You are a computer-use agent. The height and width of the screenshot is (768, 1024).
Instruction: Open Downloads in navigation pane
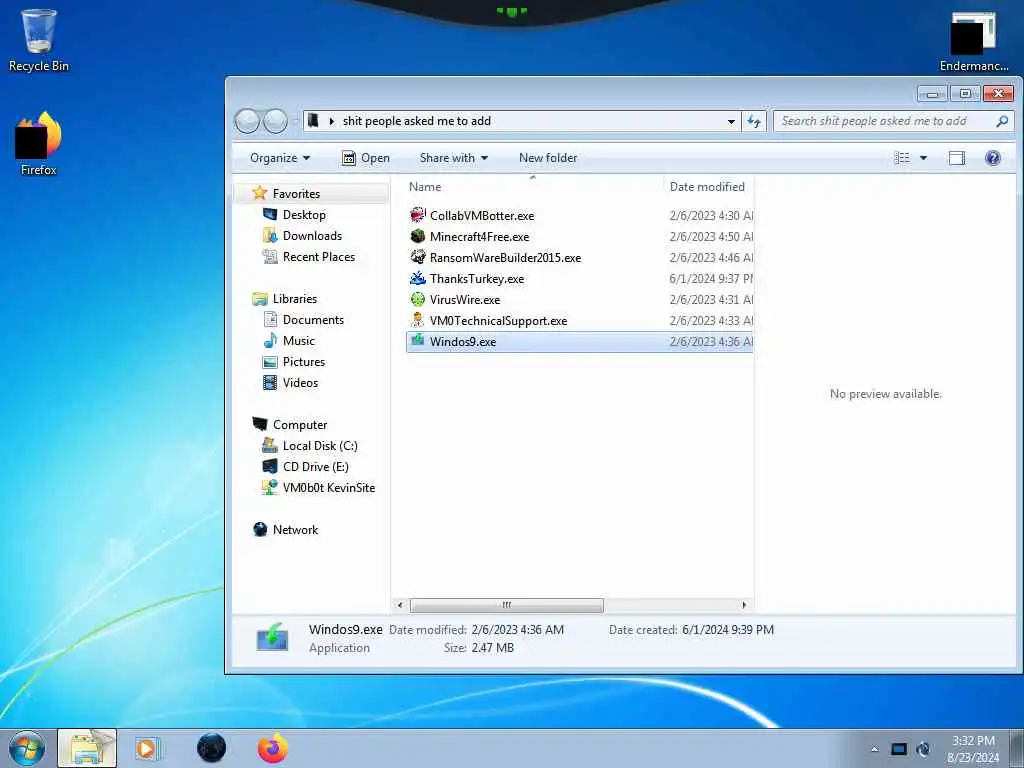312,236
